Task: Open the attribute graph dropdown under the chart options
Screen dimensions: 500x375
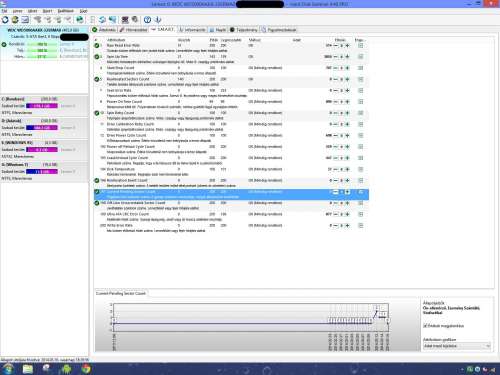Action: pyautogui.click(x=456, y=346)
